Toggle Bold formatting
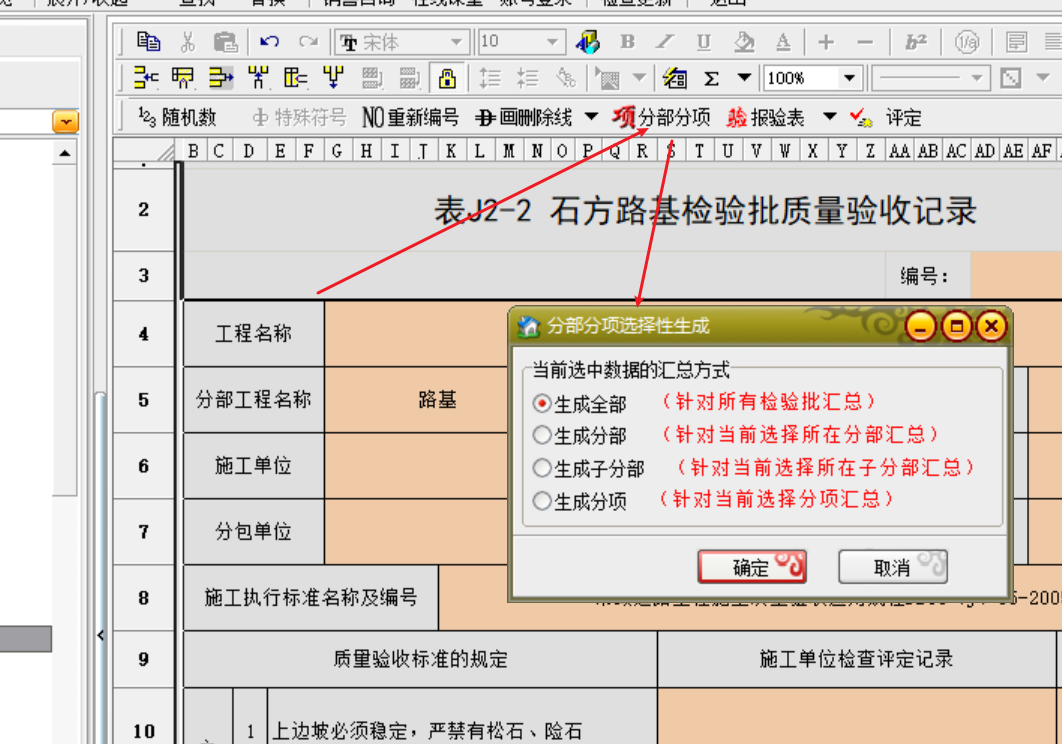Viewport: 1062px width, 744px height. point(627,42)
